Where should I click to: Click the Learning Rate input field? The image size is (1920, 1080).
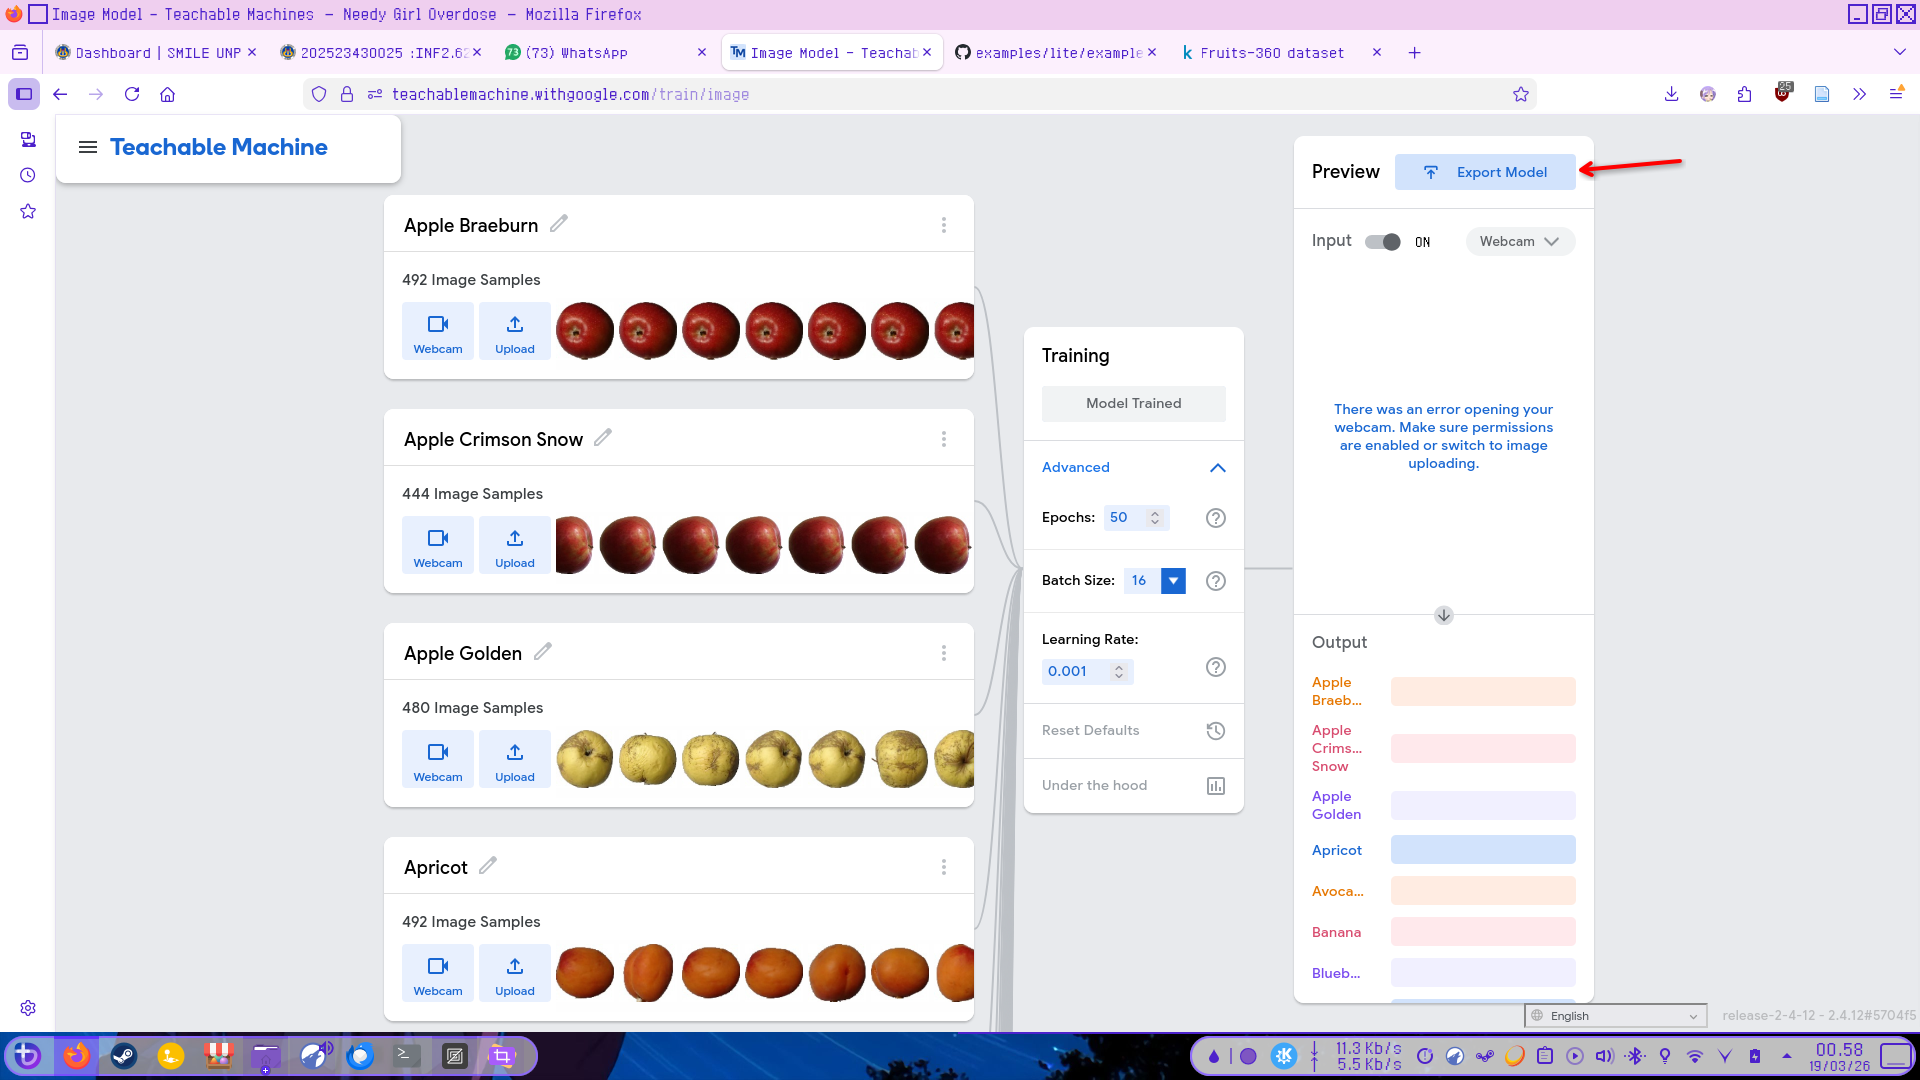[x=1075, y=672]
